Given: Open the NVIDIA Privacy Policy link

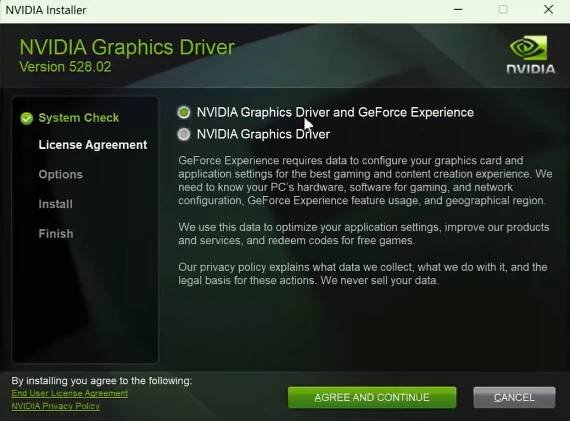Looking at the screenshot, I should pyautogui.click(x=56, y=406).
